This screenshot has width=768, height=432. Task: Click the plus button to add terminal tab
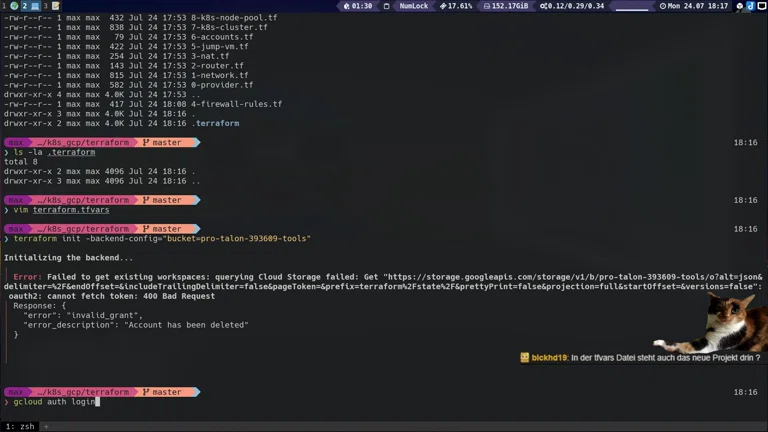[45, 426]
